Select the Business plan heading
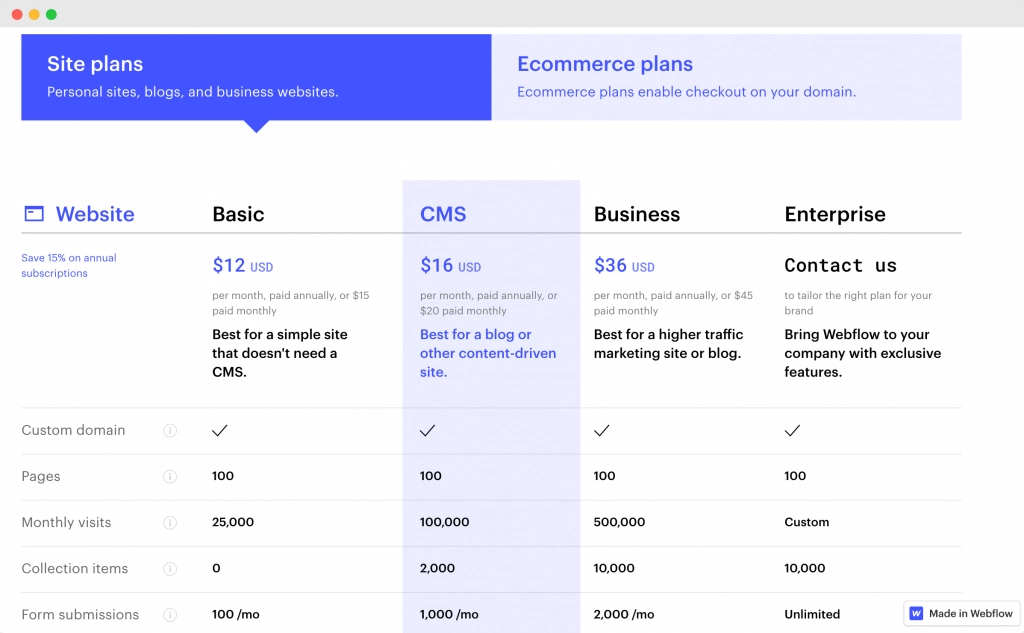The height and width of the screenshot is (633, 1024). 637,214
